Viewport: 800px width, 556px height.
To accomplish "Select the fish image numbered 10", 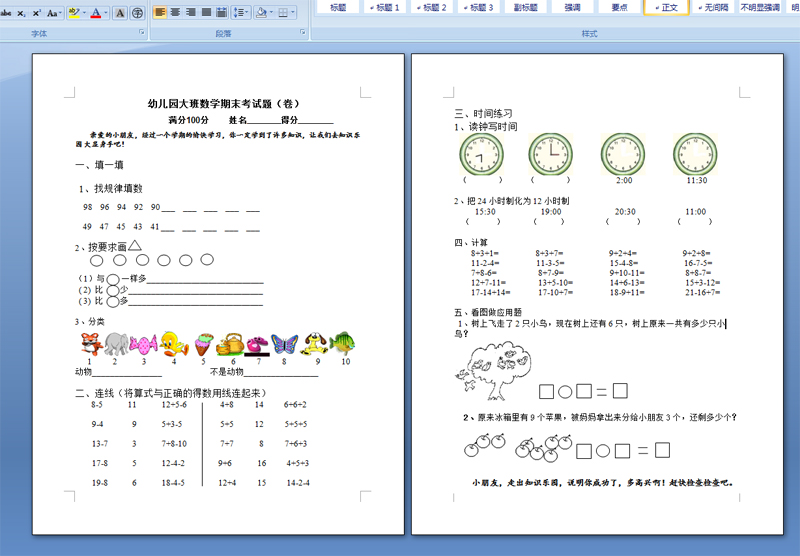I will 342,343.
